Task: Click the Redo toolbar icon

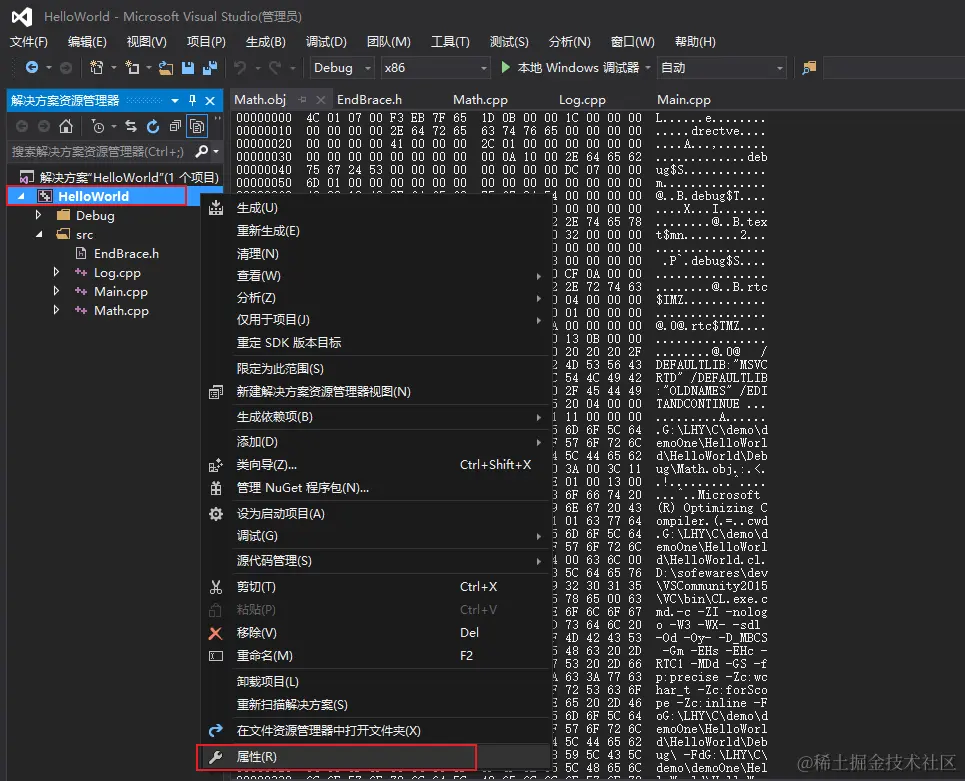Action: (275, 68)
